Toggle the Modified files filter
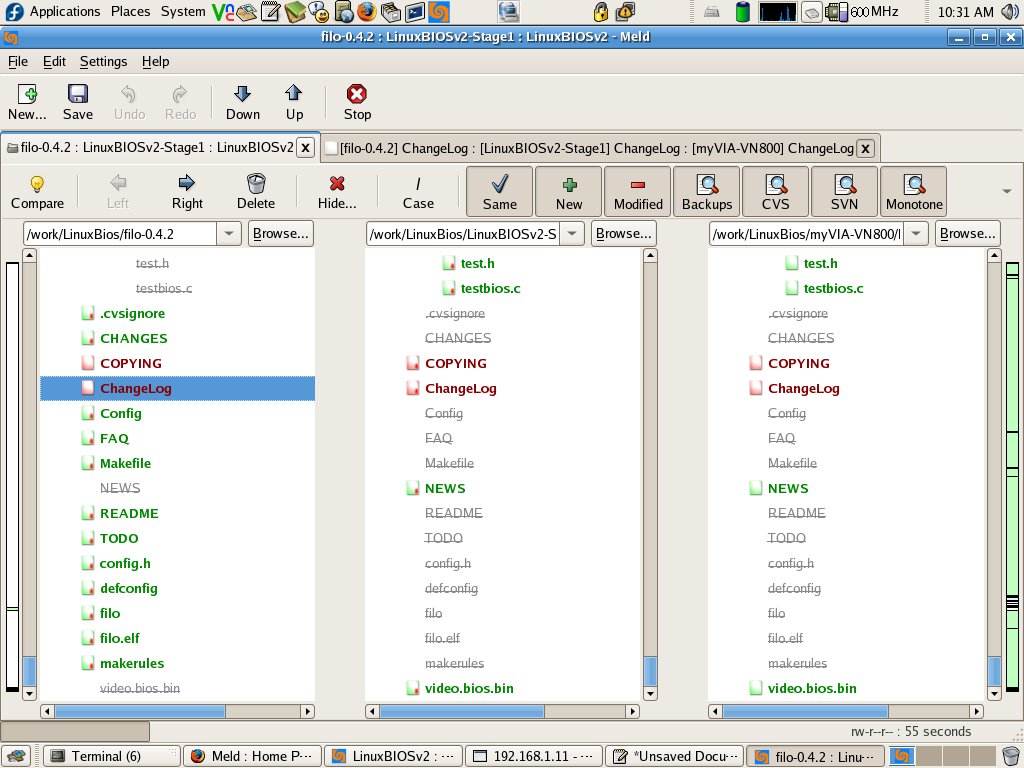 click(x=638, y=191)
